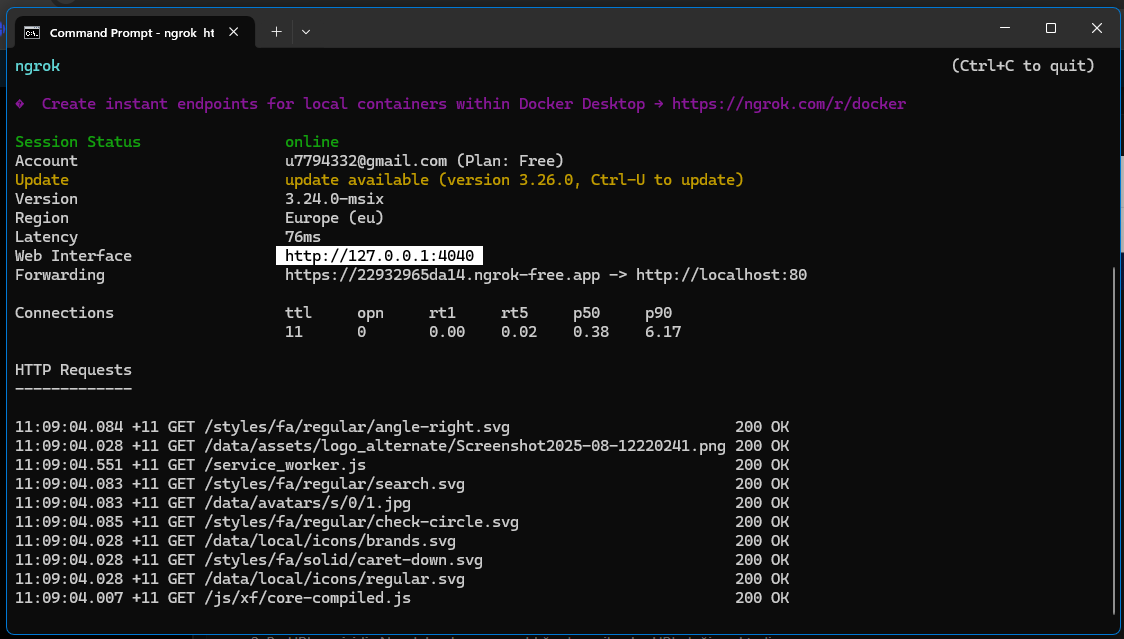Click the 'update available' message
Image resolution: width=1124 pixels, height=639 pixels.
tap(514, 180)
